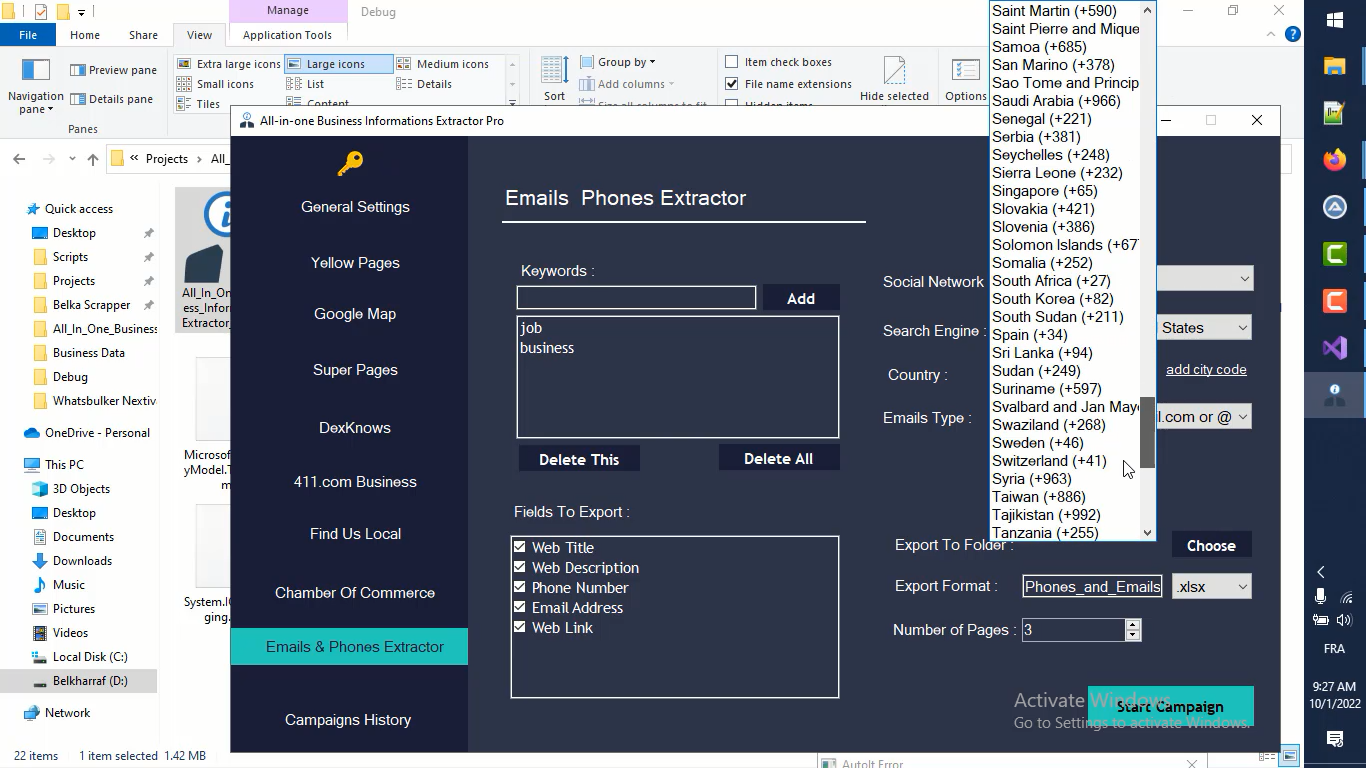Go to General Settings
The width and height of the screenshot is (1366, 768).
click(355, 207)
